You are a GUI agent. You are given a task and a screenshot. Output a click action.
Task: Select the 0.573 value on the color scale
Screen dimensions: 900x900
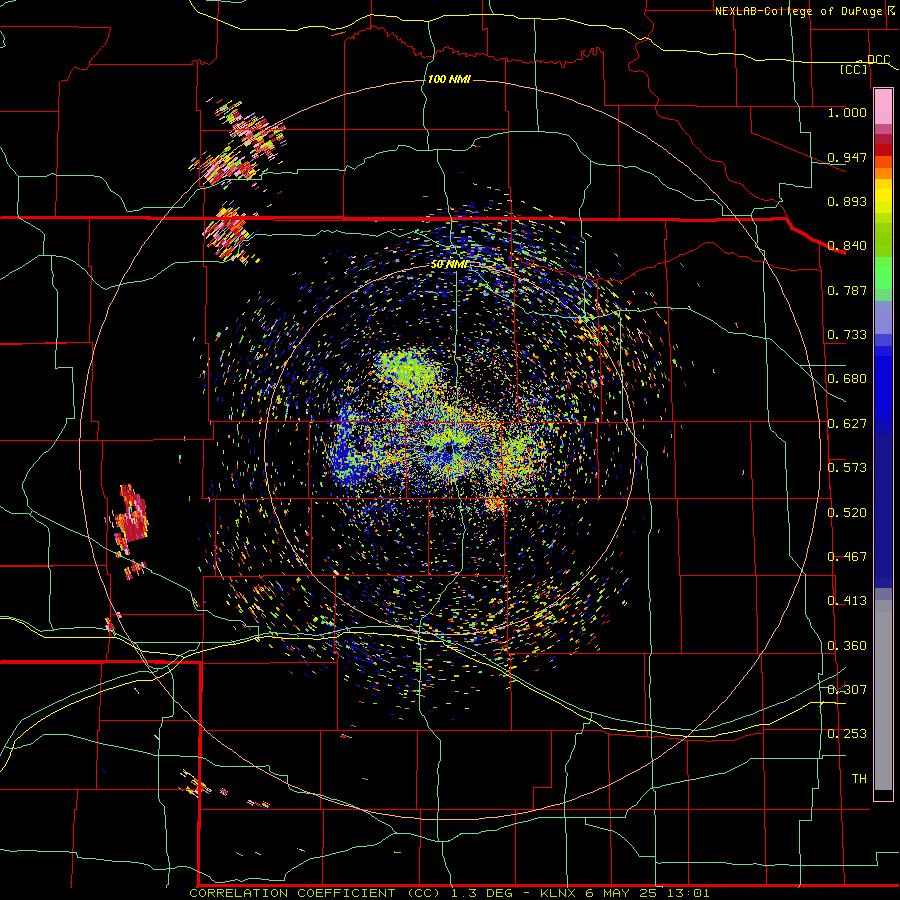pos(847,467)
